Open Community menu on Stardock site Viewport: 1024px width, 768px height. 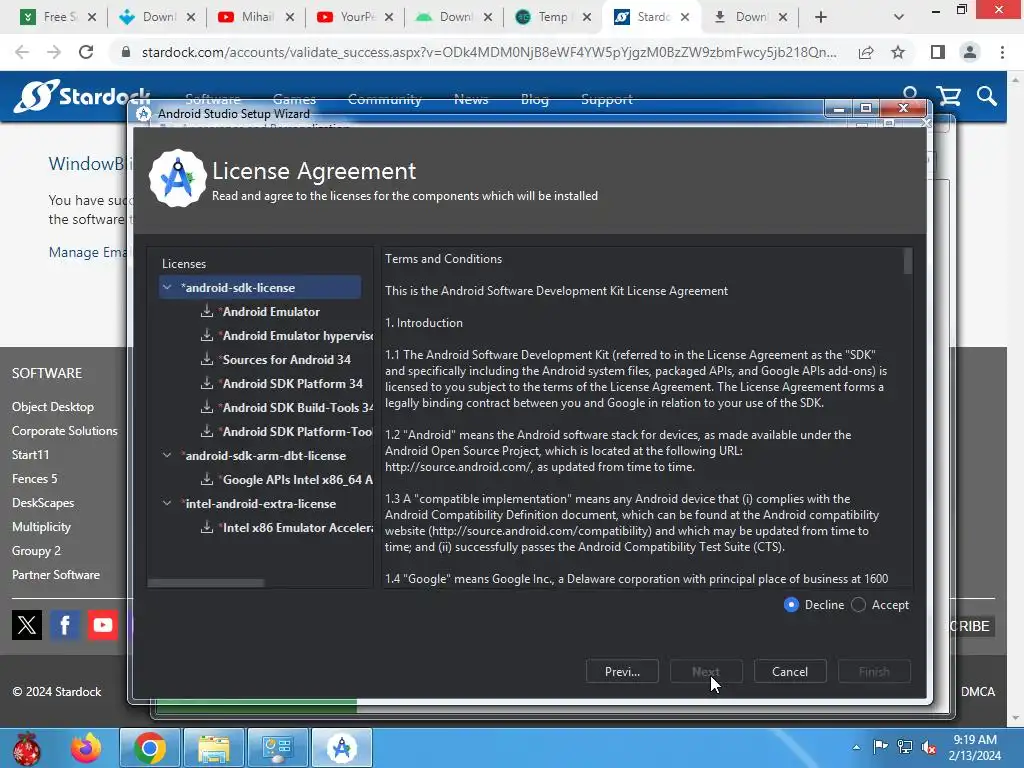tap(385, 99)
